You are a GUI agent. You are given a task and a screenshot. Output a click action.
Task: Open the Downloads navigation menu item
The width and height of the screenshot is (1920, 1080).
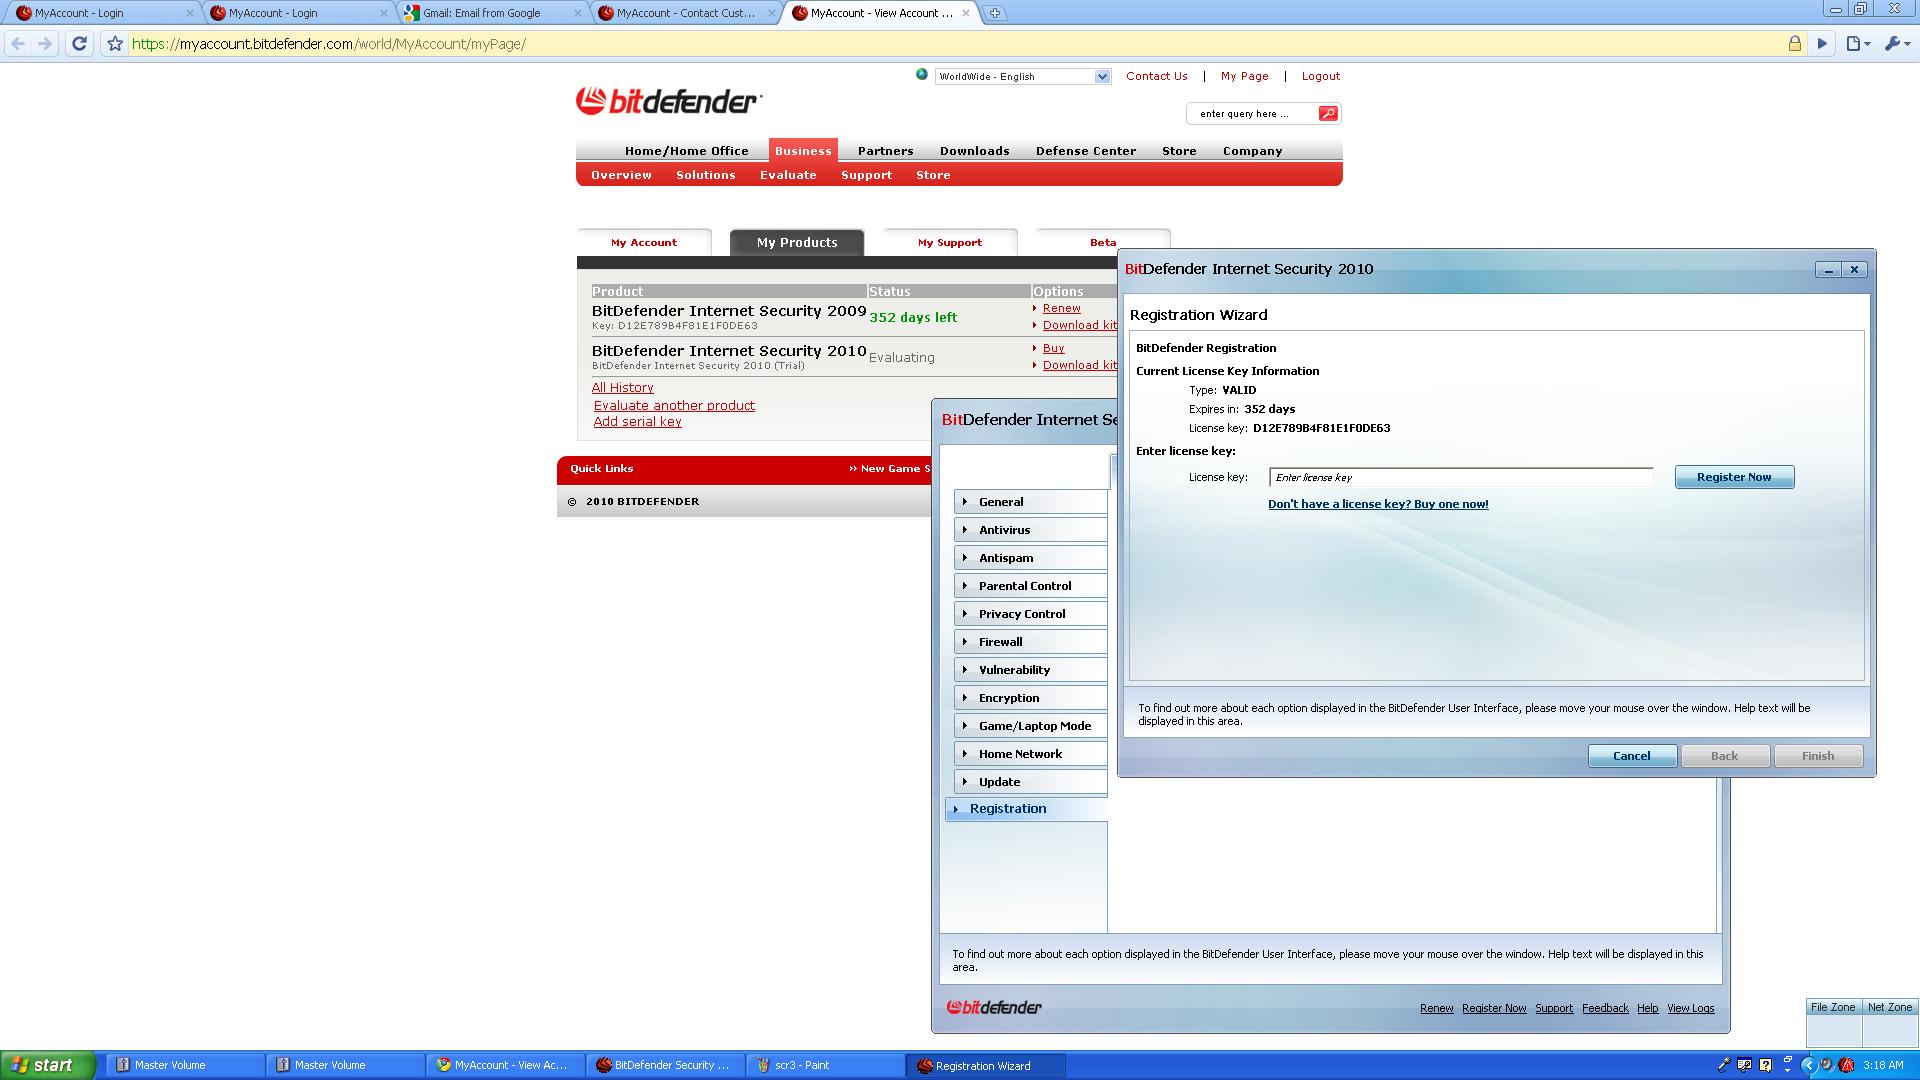click(x=974, y=151)
